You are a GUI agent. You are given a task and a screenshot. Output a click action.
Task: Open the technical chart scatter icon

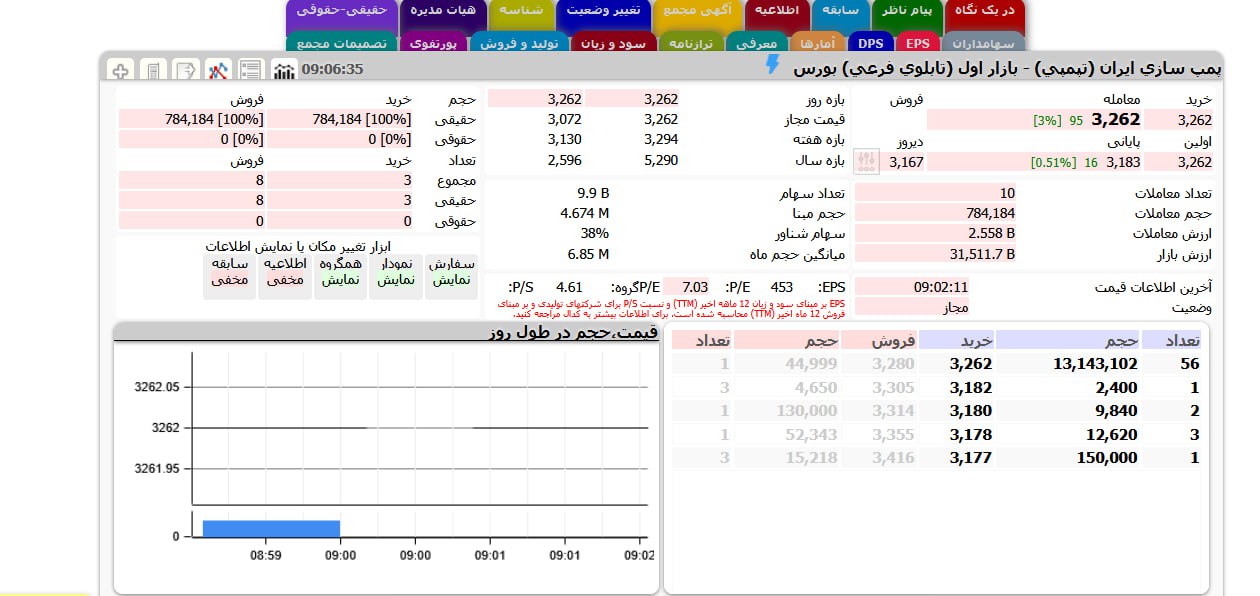coord(218,70)
